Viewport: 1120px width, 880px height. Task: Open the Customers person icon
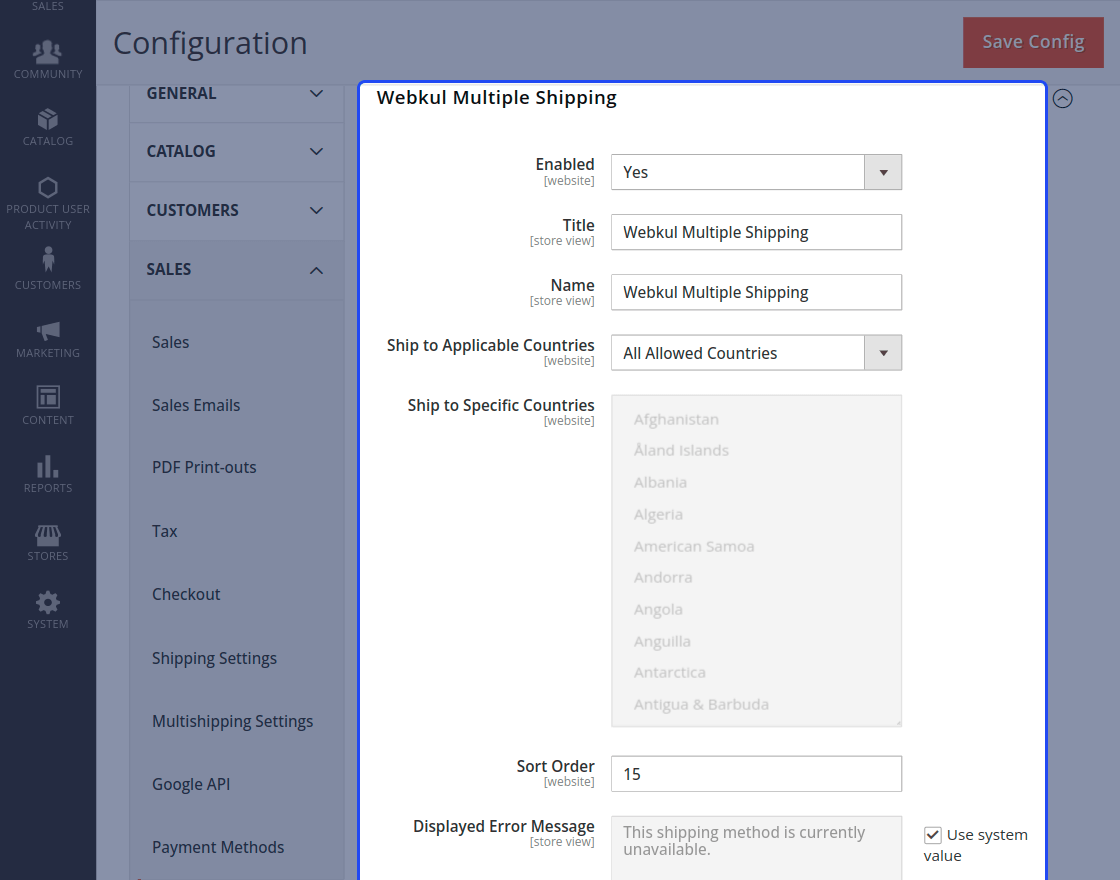[48, 259]
